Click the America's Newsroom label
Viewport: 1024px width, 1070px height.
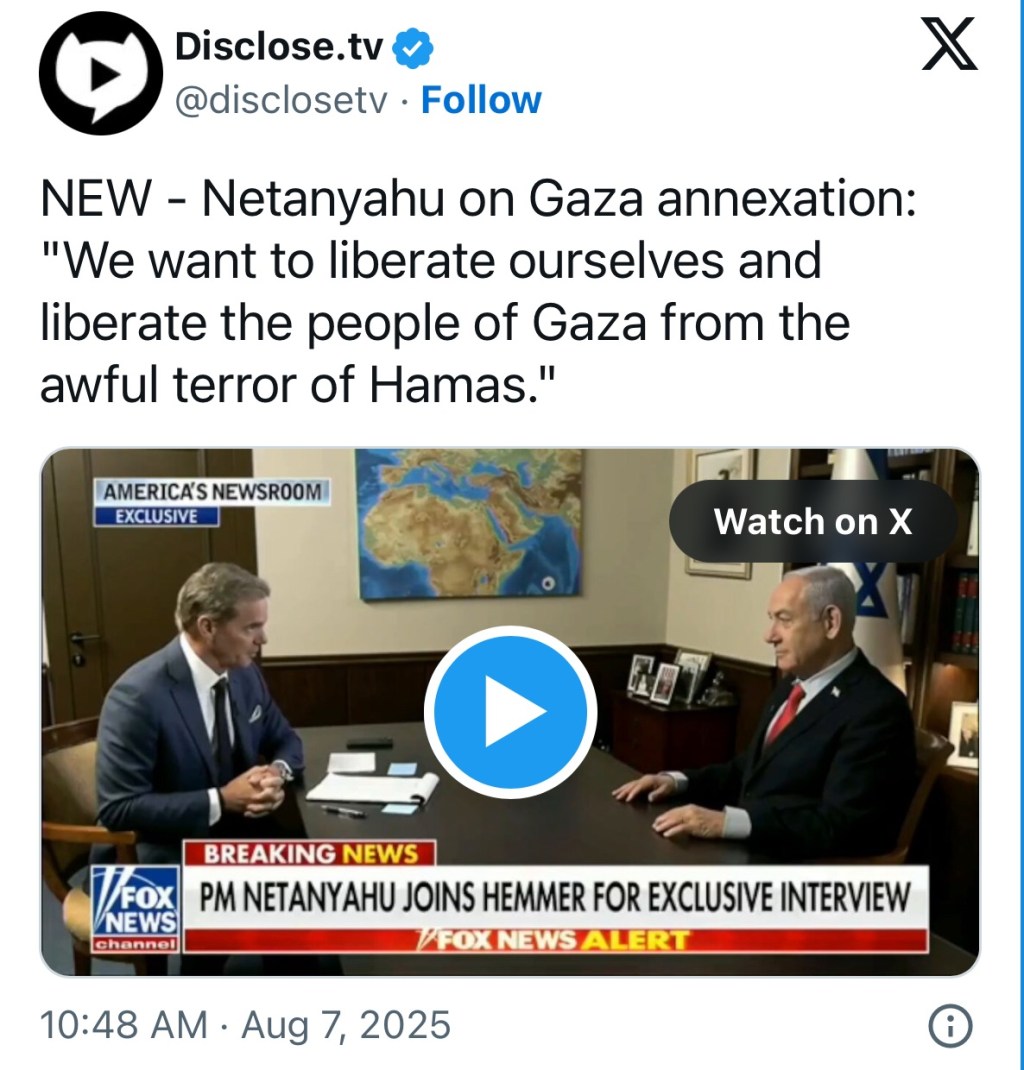(212, 491)
